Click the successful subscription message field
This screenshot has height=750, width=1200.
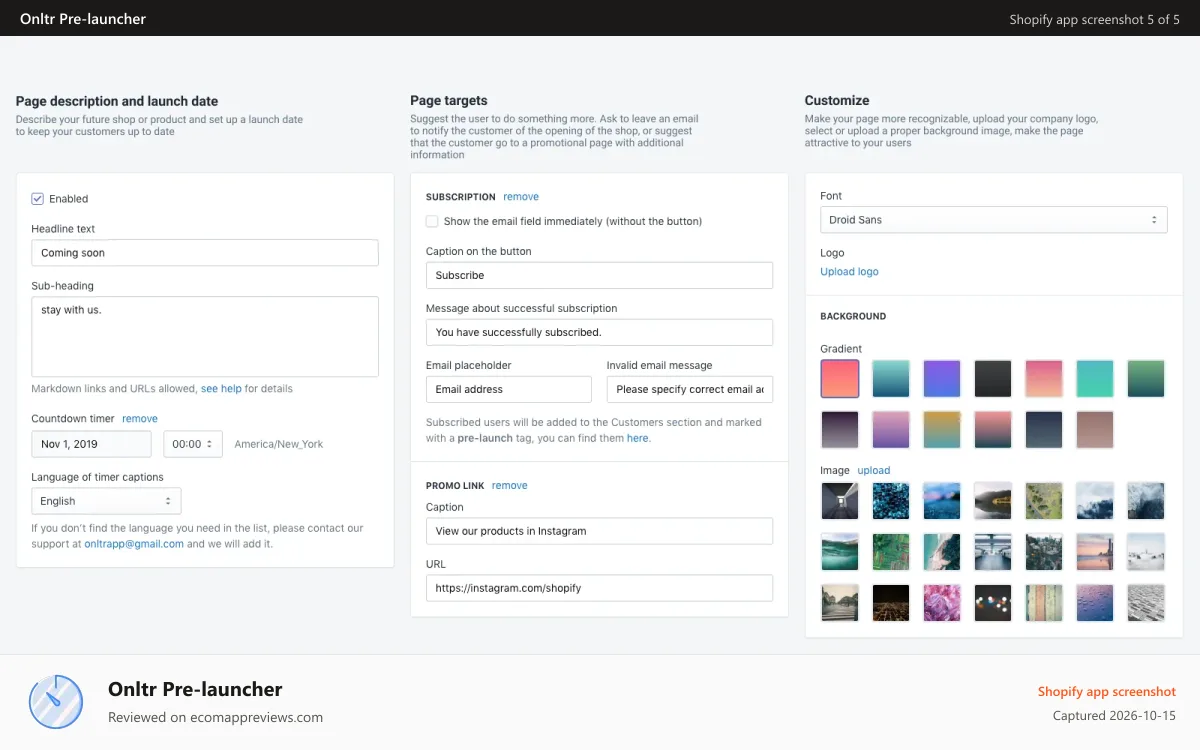(x=599, y=332)
